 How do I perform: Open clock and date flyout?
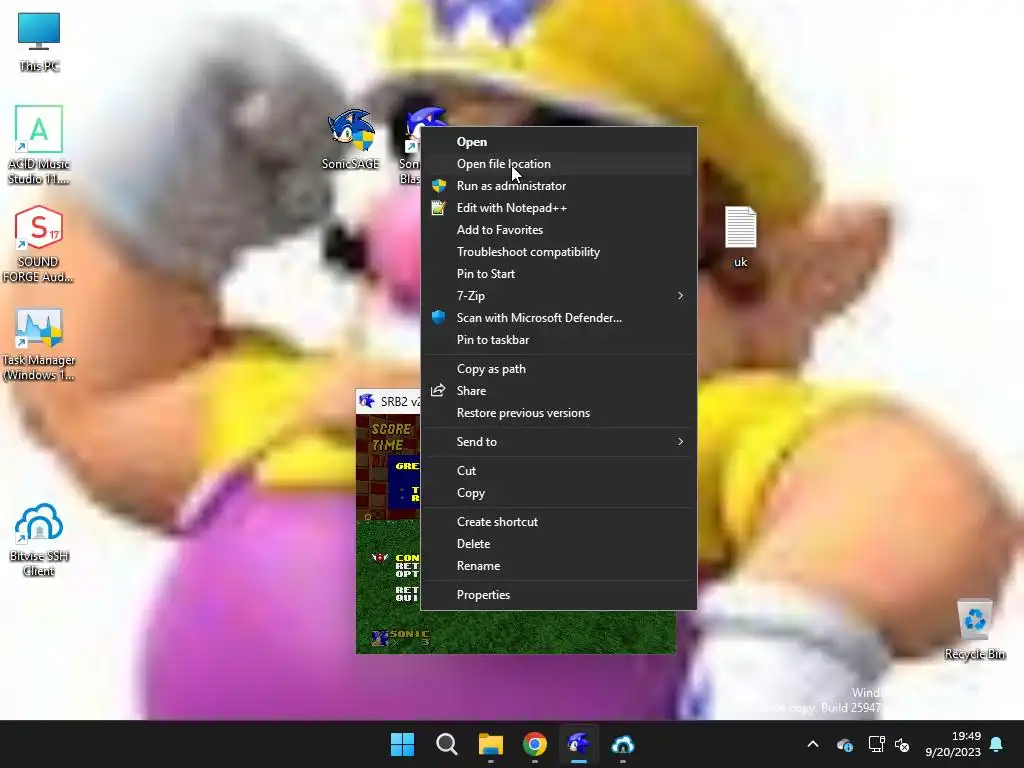click(x=953, y=744)
